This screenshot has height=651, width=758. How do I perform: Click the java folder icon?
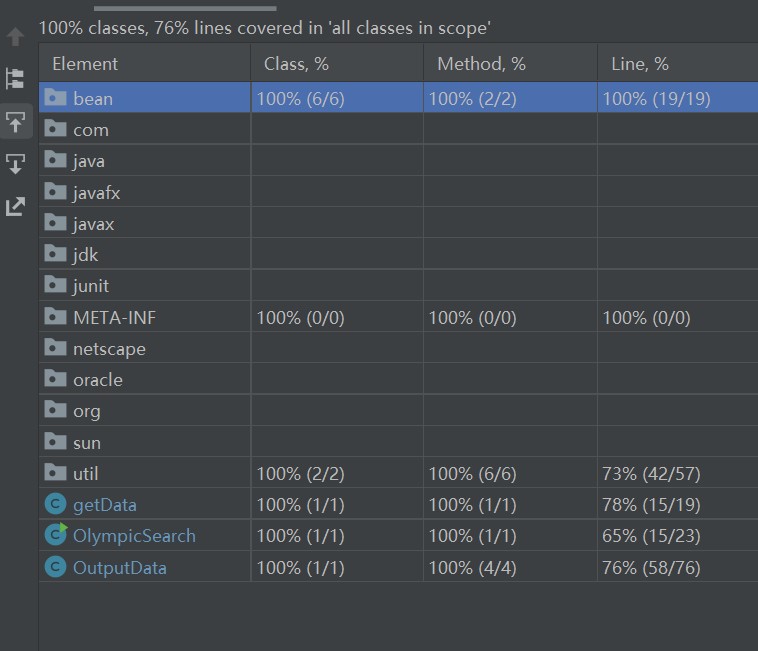pos(55,159)
